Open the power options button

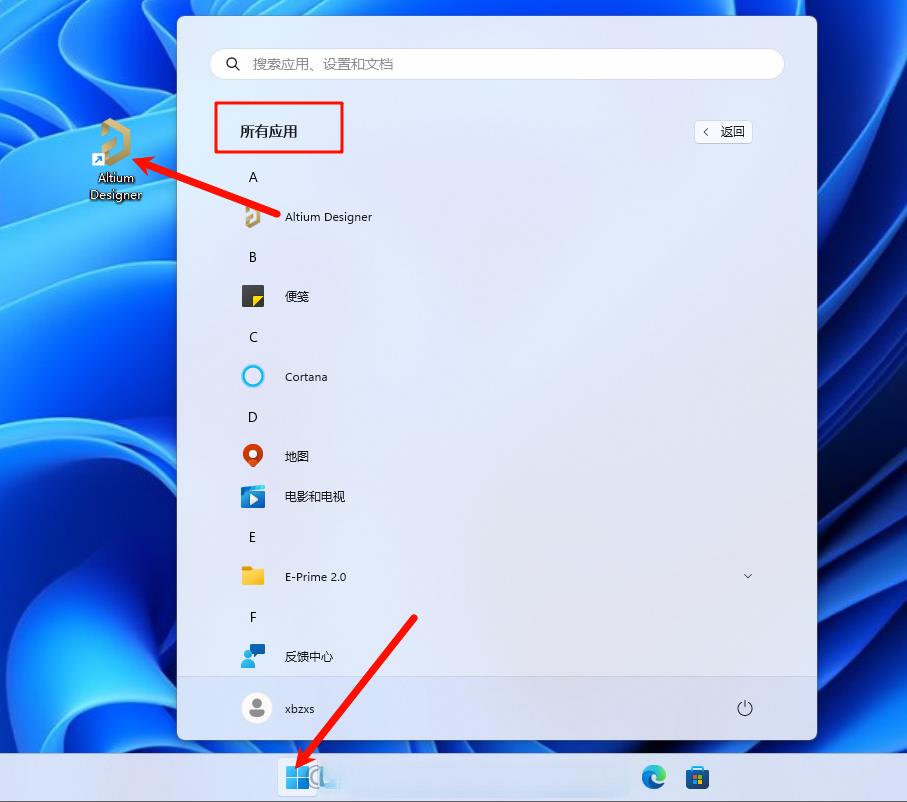click(744, 708)
